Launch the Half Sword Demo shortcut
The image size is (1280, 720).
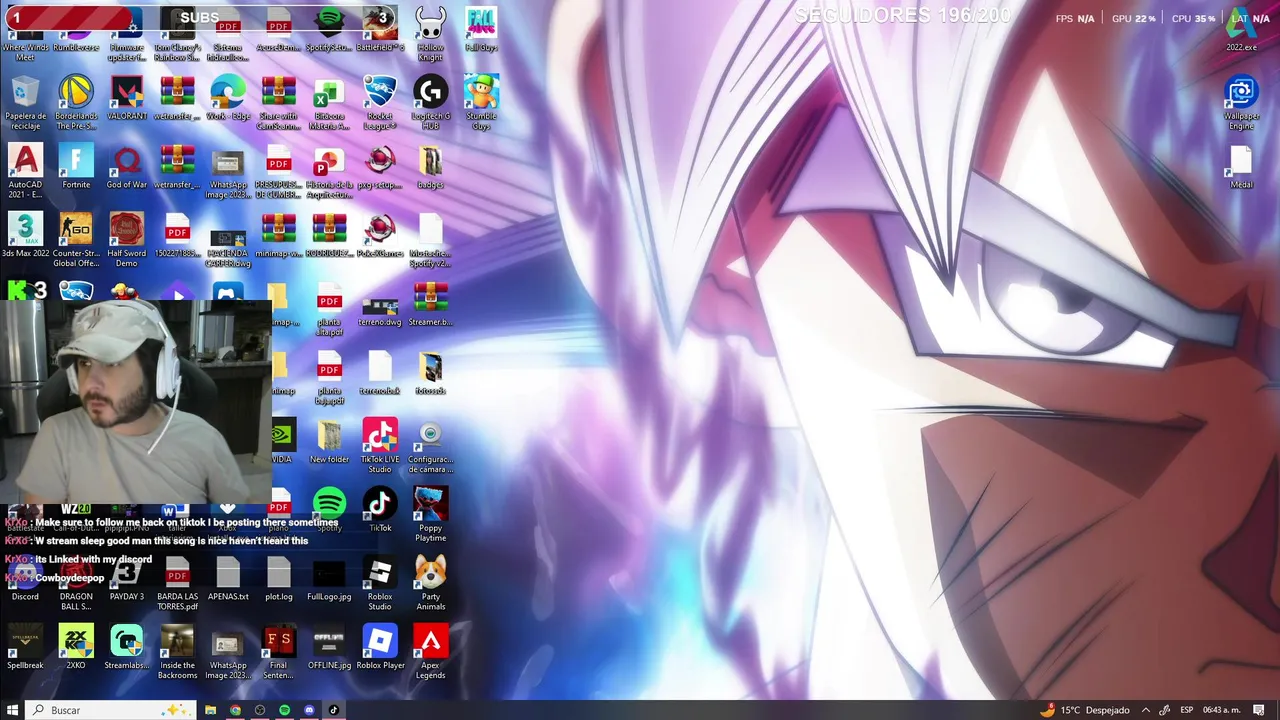[126, 240]
